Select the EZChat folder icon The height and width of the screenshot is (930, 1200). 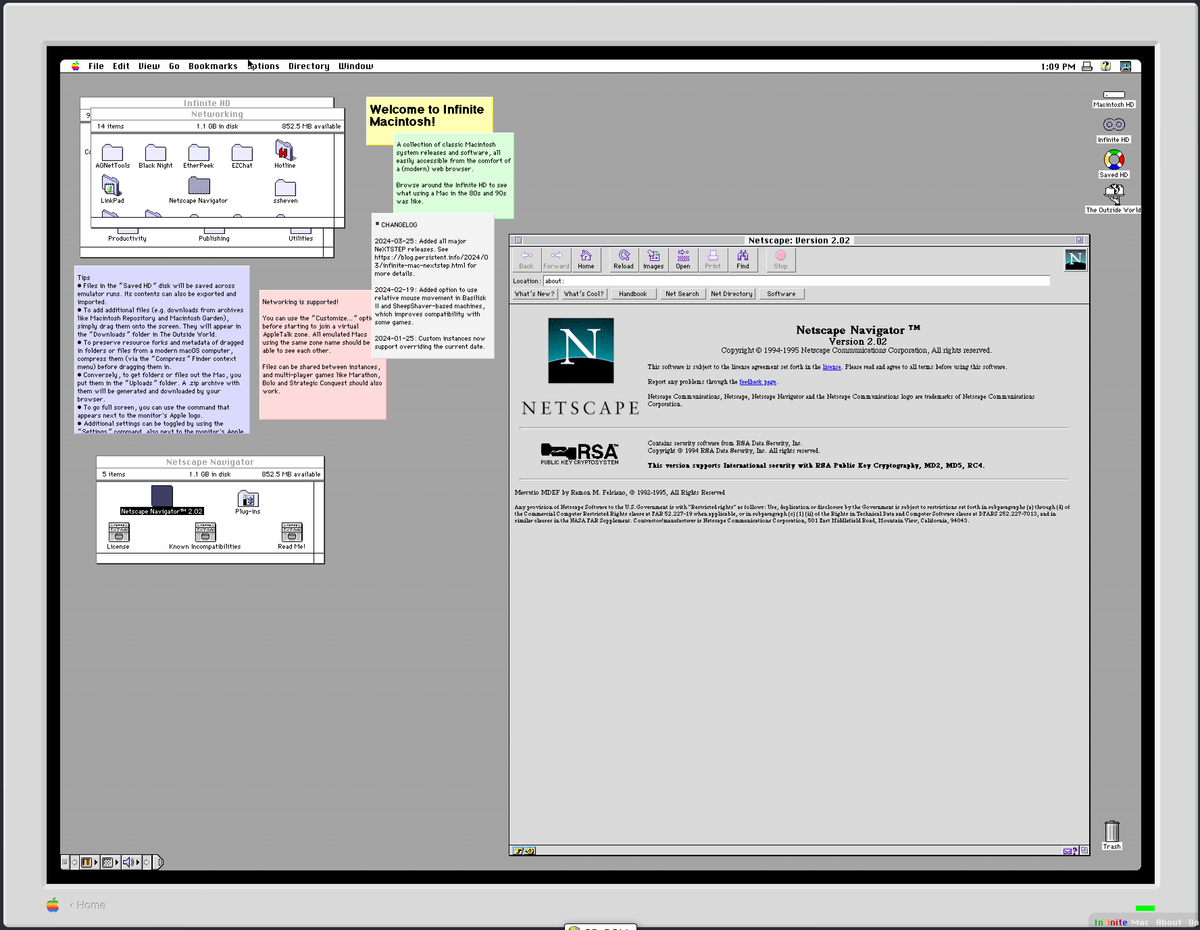coord(242,155)
